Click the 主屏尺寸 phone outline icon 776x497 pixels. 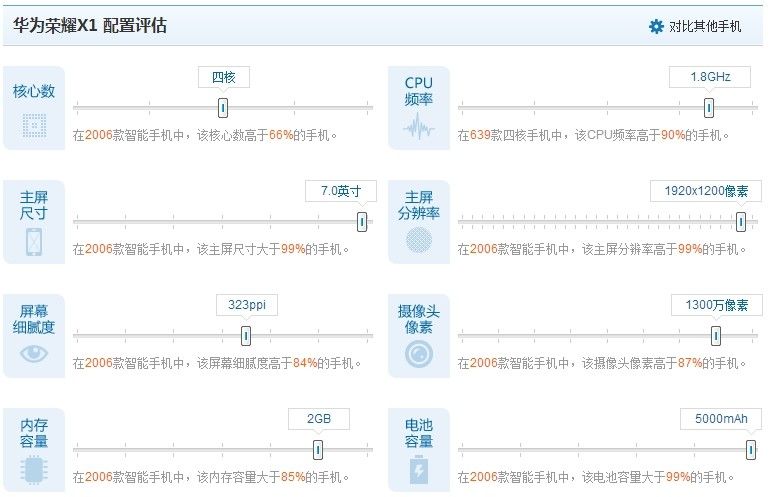coord(34,242)
